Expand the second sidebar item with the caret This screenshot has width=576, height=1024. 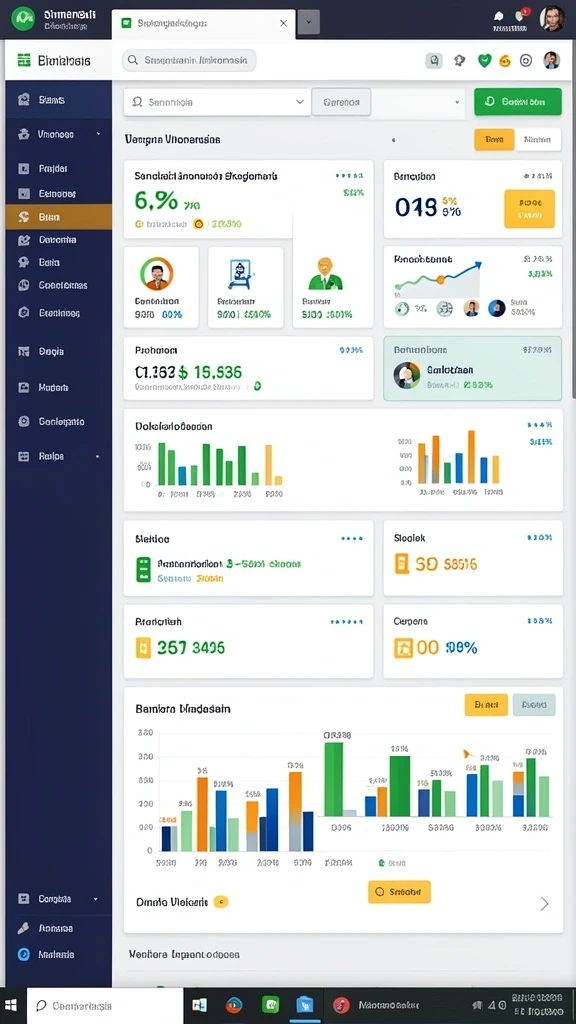(x=58, y=135)
